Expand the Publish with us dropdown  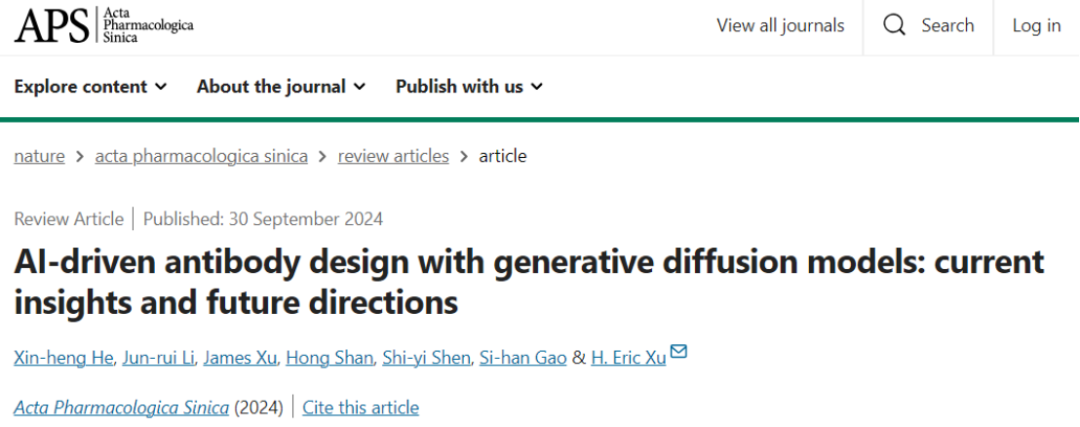(469, 86)
